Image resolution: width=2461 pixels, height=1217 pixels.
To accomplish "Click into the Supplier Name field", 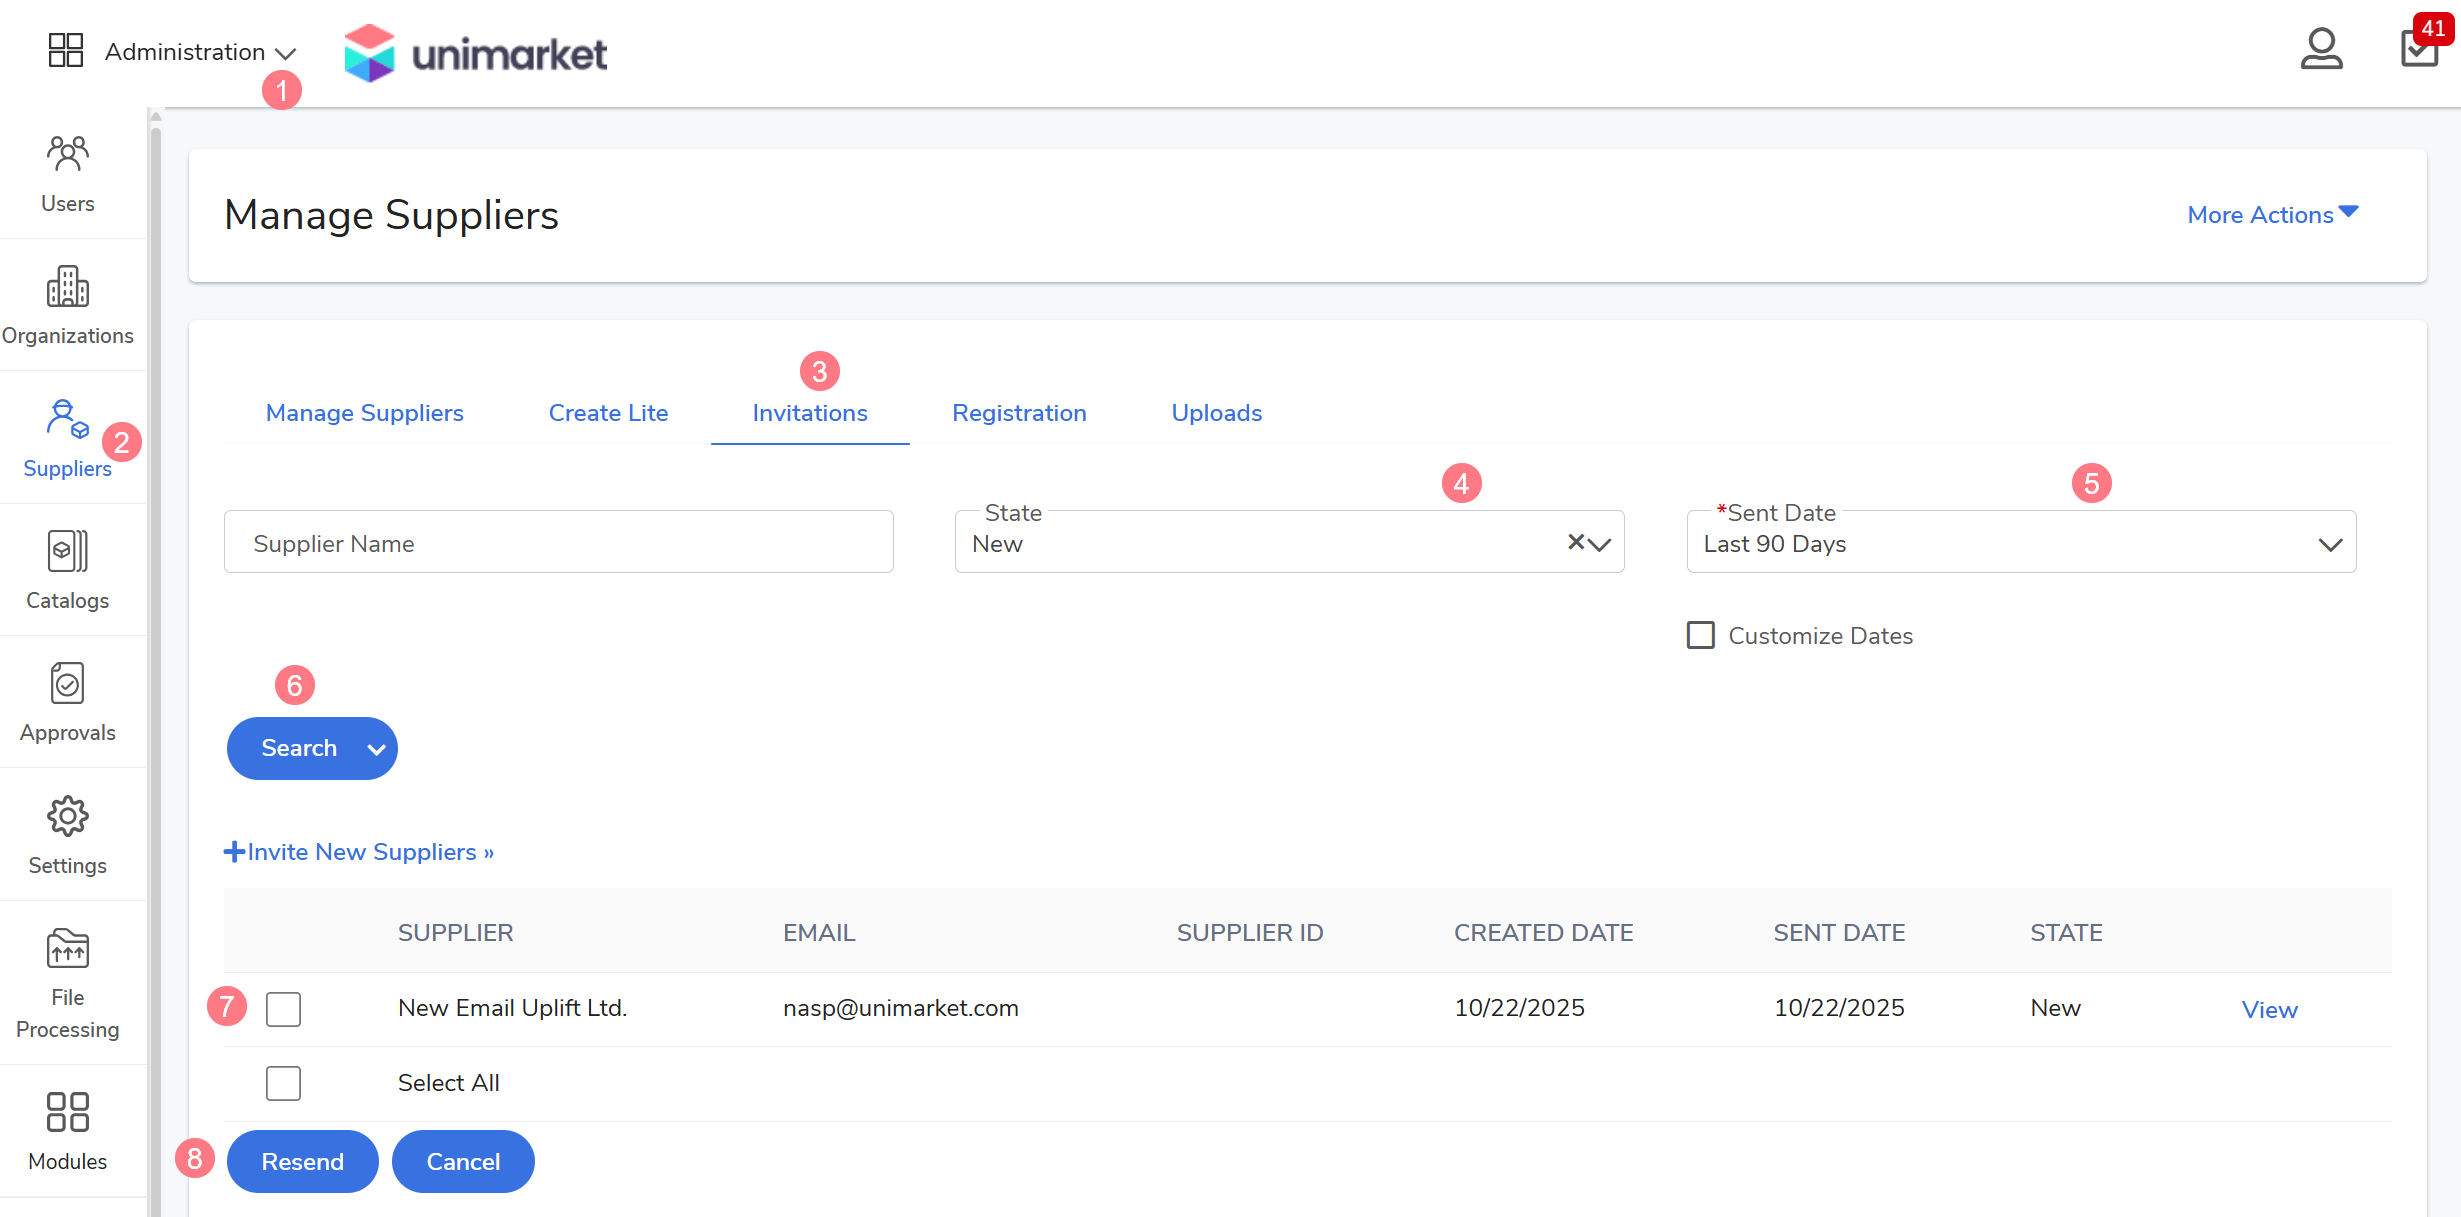I will click(558, 543).
